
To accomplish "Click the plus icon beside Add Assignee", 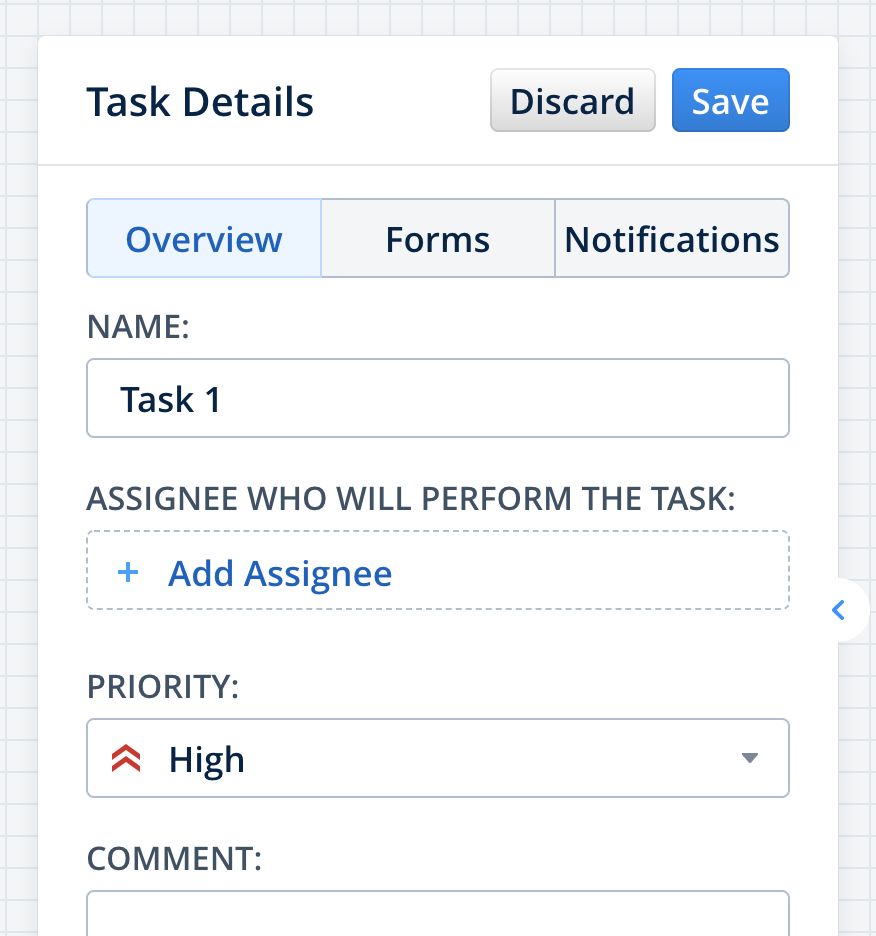I will coord(127,573).
